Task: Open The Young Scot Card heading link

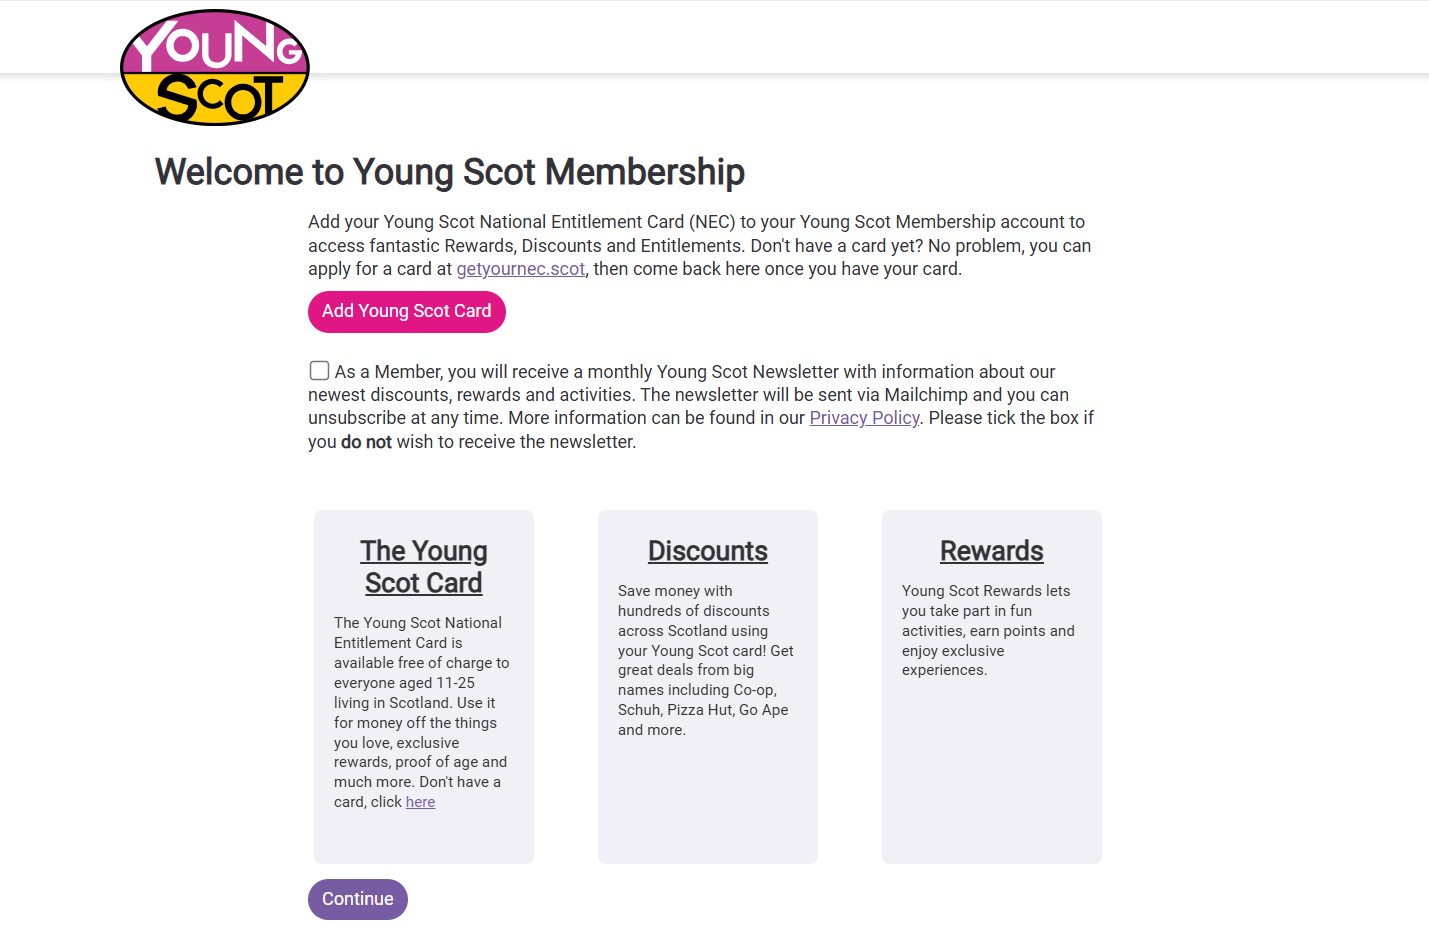Action: point(424,567)
